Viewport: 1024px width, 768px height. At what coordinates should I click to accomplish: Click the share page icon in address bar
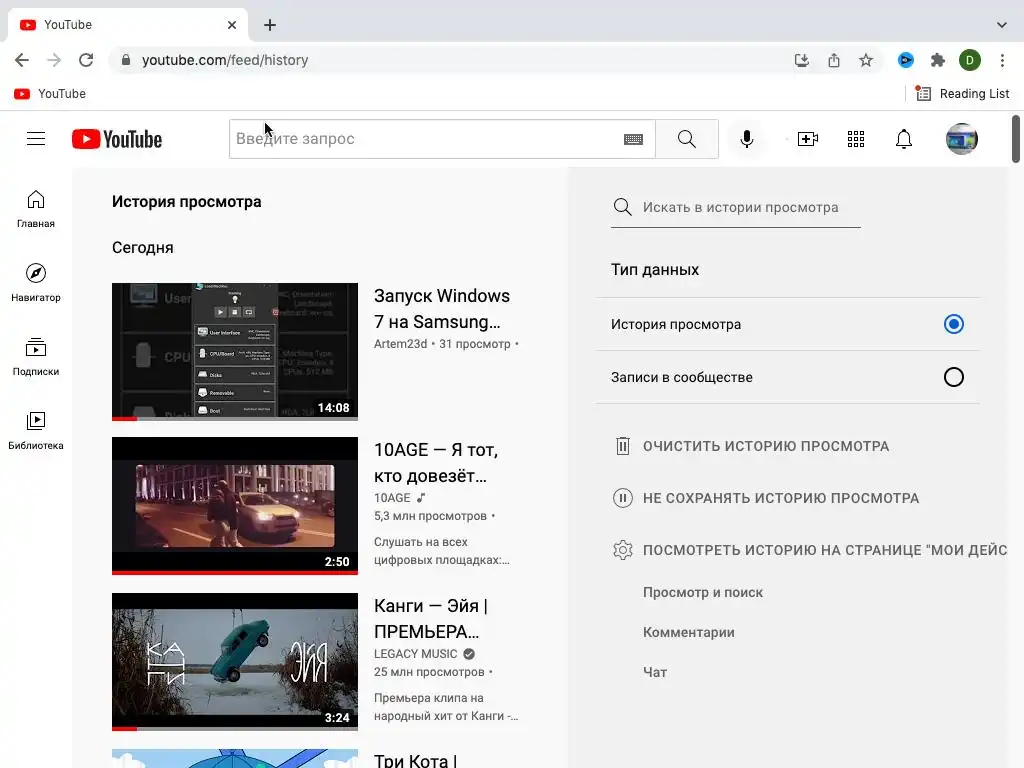coord(834,60)
